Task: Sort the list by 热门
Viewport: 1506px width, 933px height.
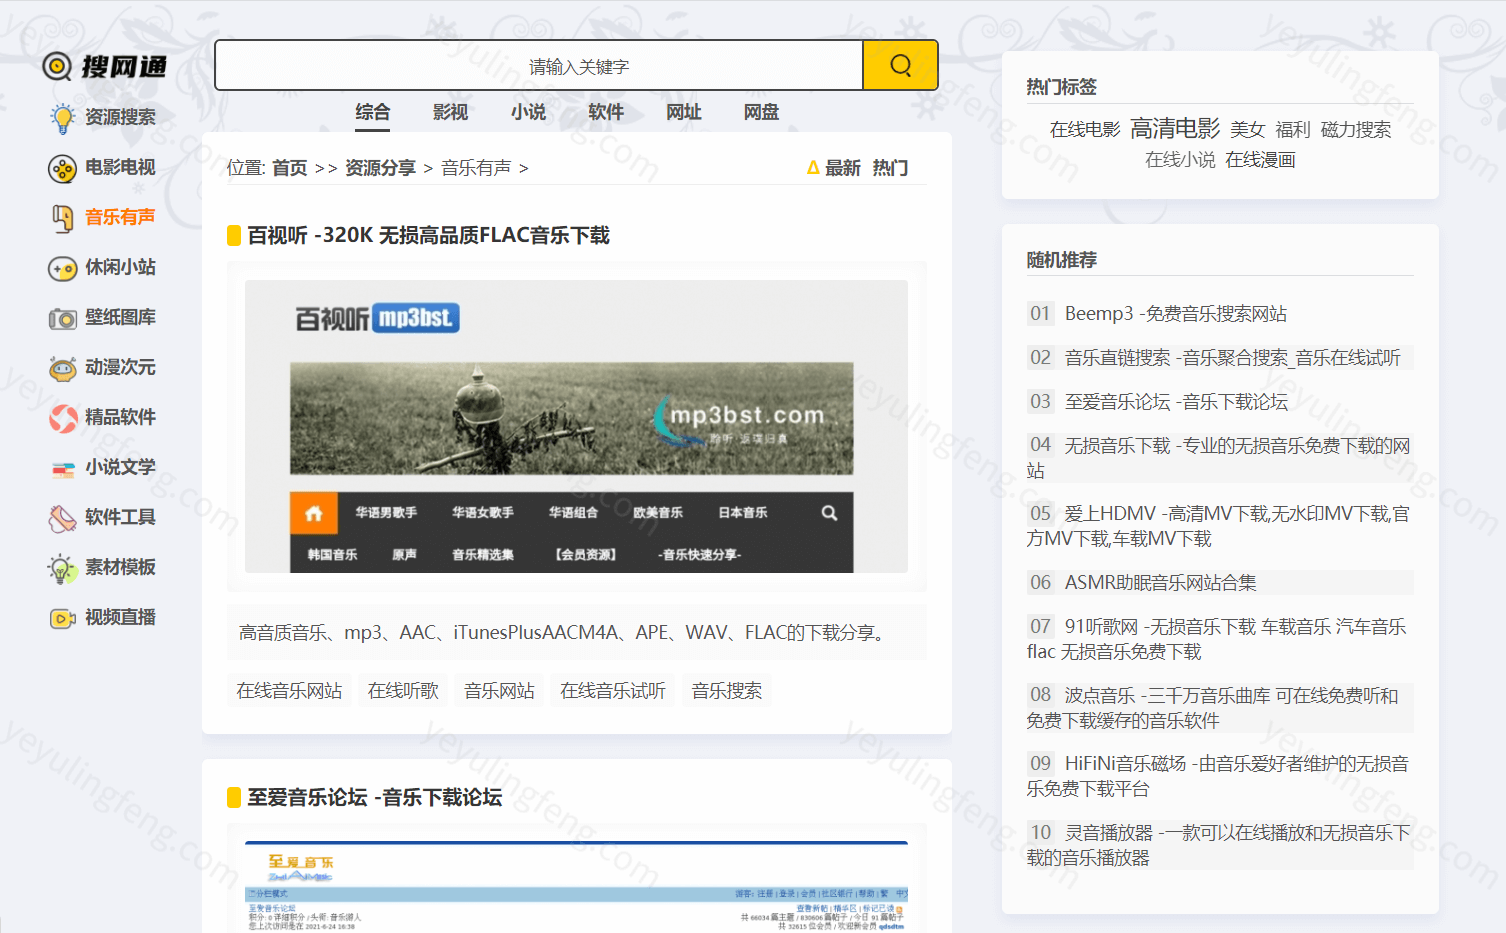Action: (890, 168)
